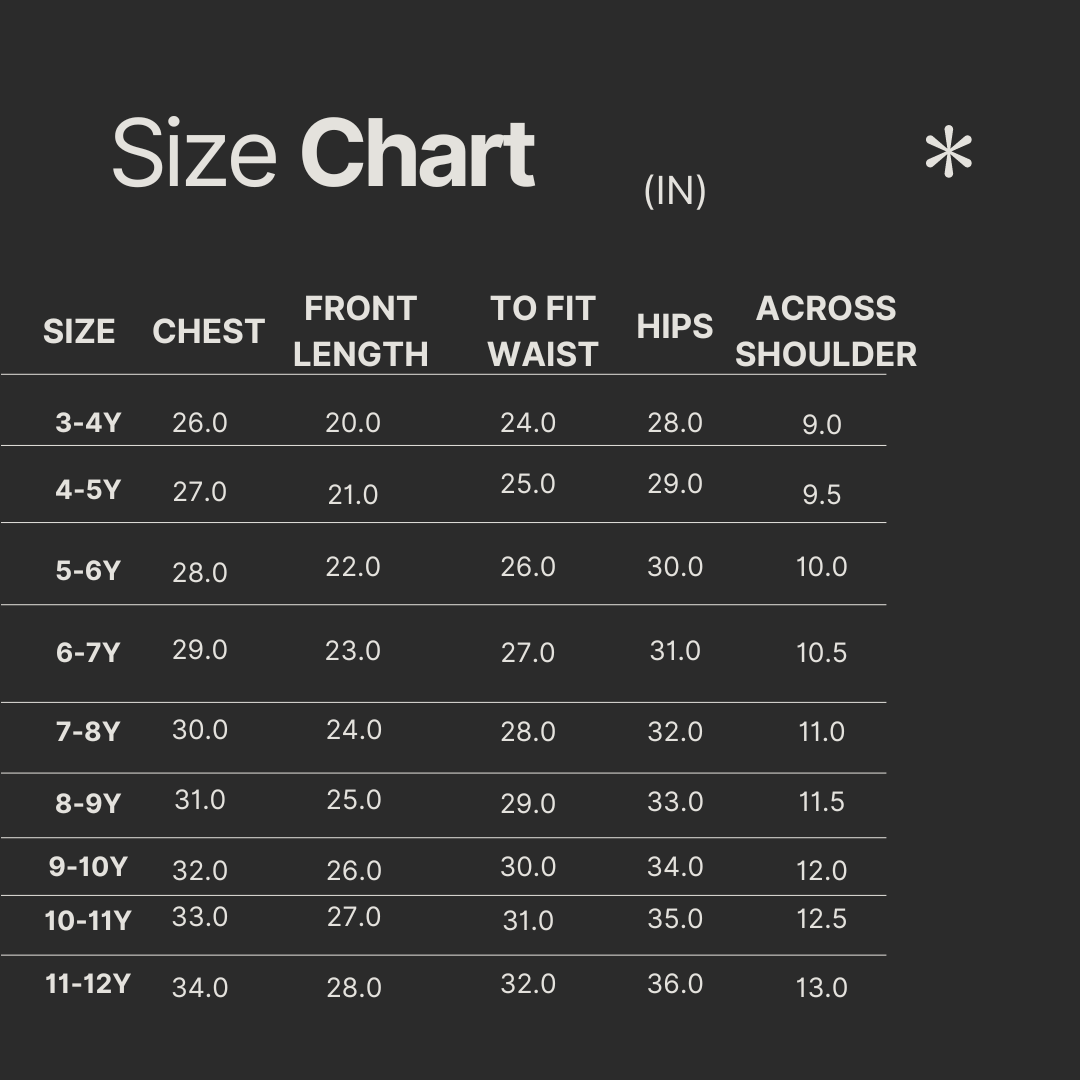Click the 20.0 front length value

(353, 423)
